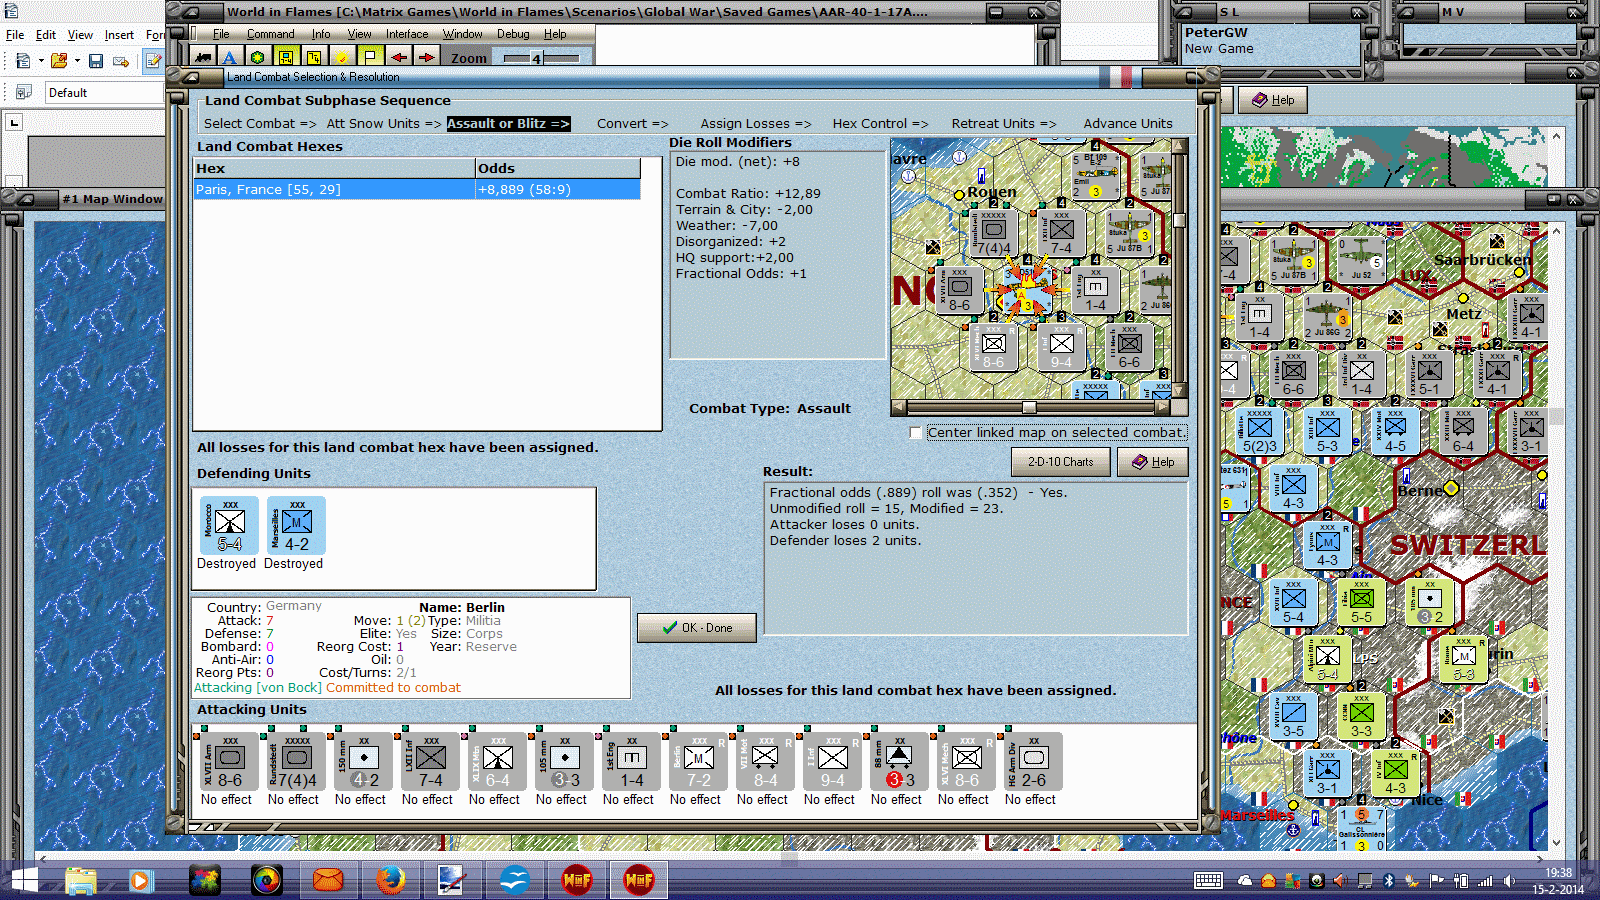Open the Debug menu

pos(513,34)
